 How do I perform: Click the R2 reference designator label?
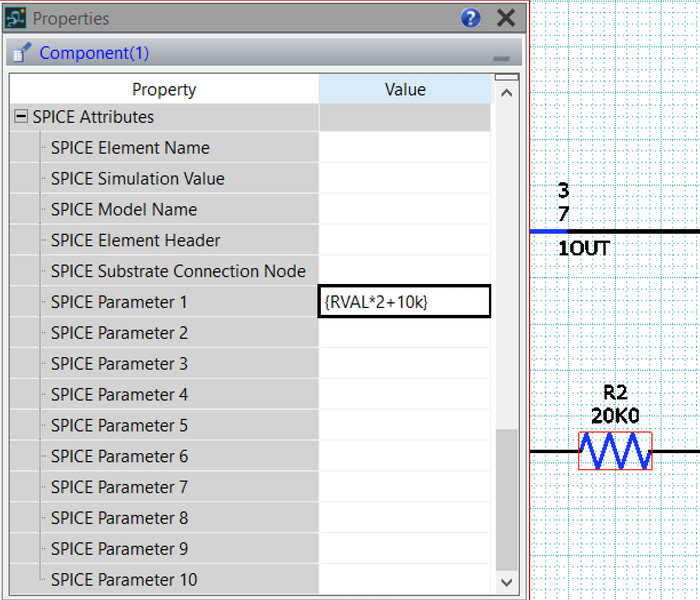click(615, 392)
